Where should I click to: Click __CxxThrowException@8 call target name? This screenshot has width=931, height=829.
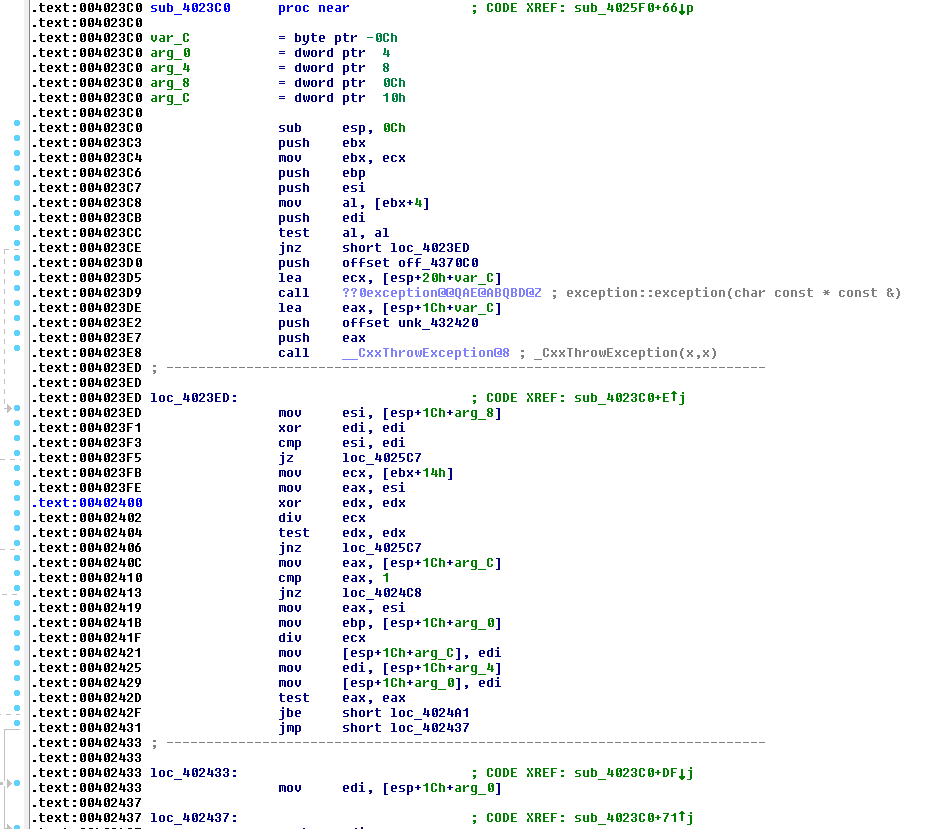tap(425, 353)
